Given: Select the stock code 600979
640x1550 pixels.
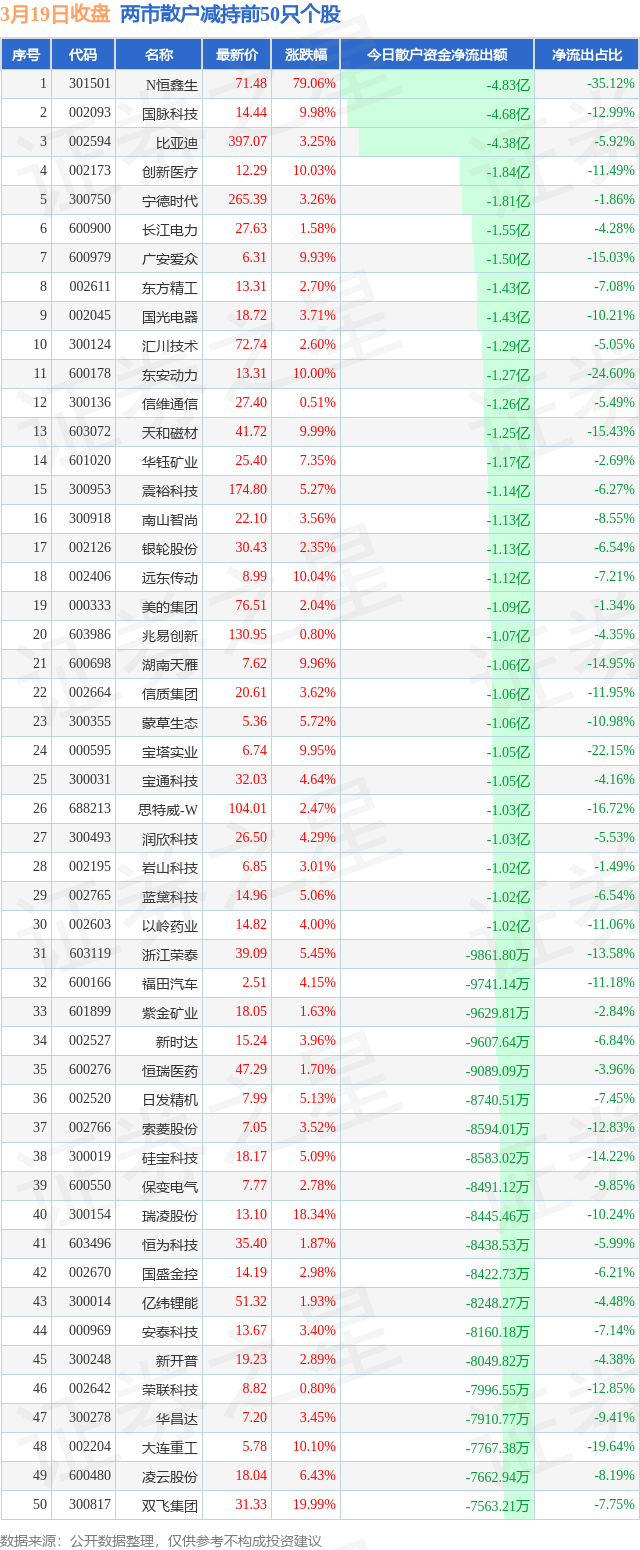Looking at the screenshot, I should [89, 258].
